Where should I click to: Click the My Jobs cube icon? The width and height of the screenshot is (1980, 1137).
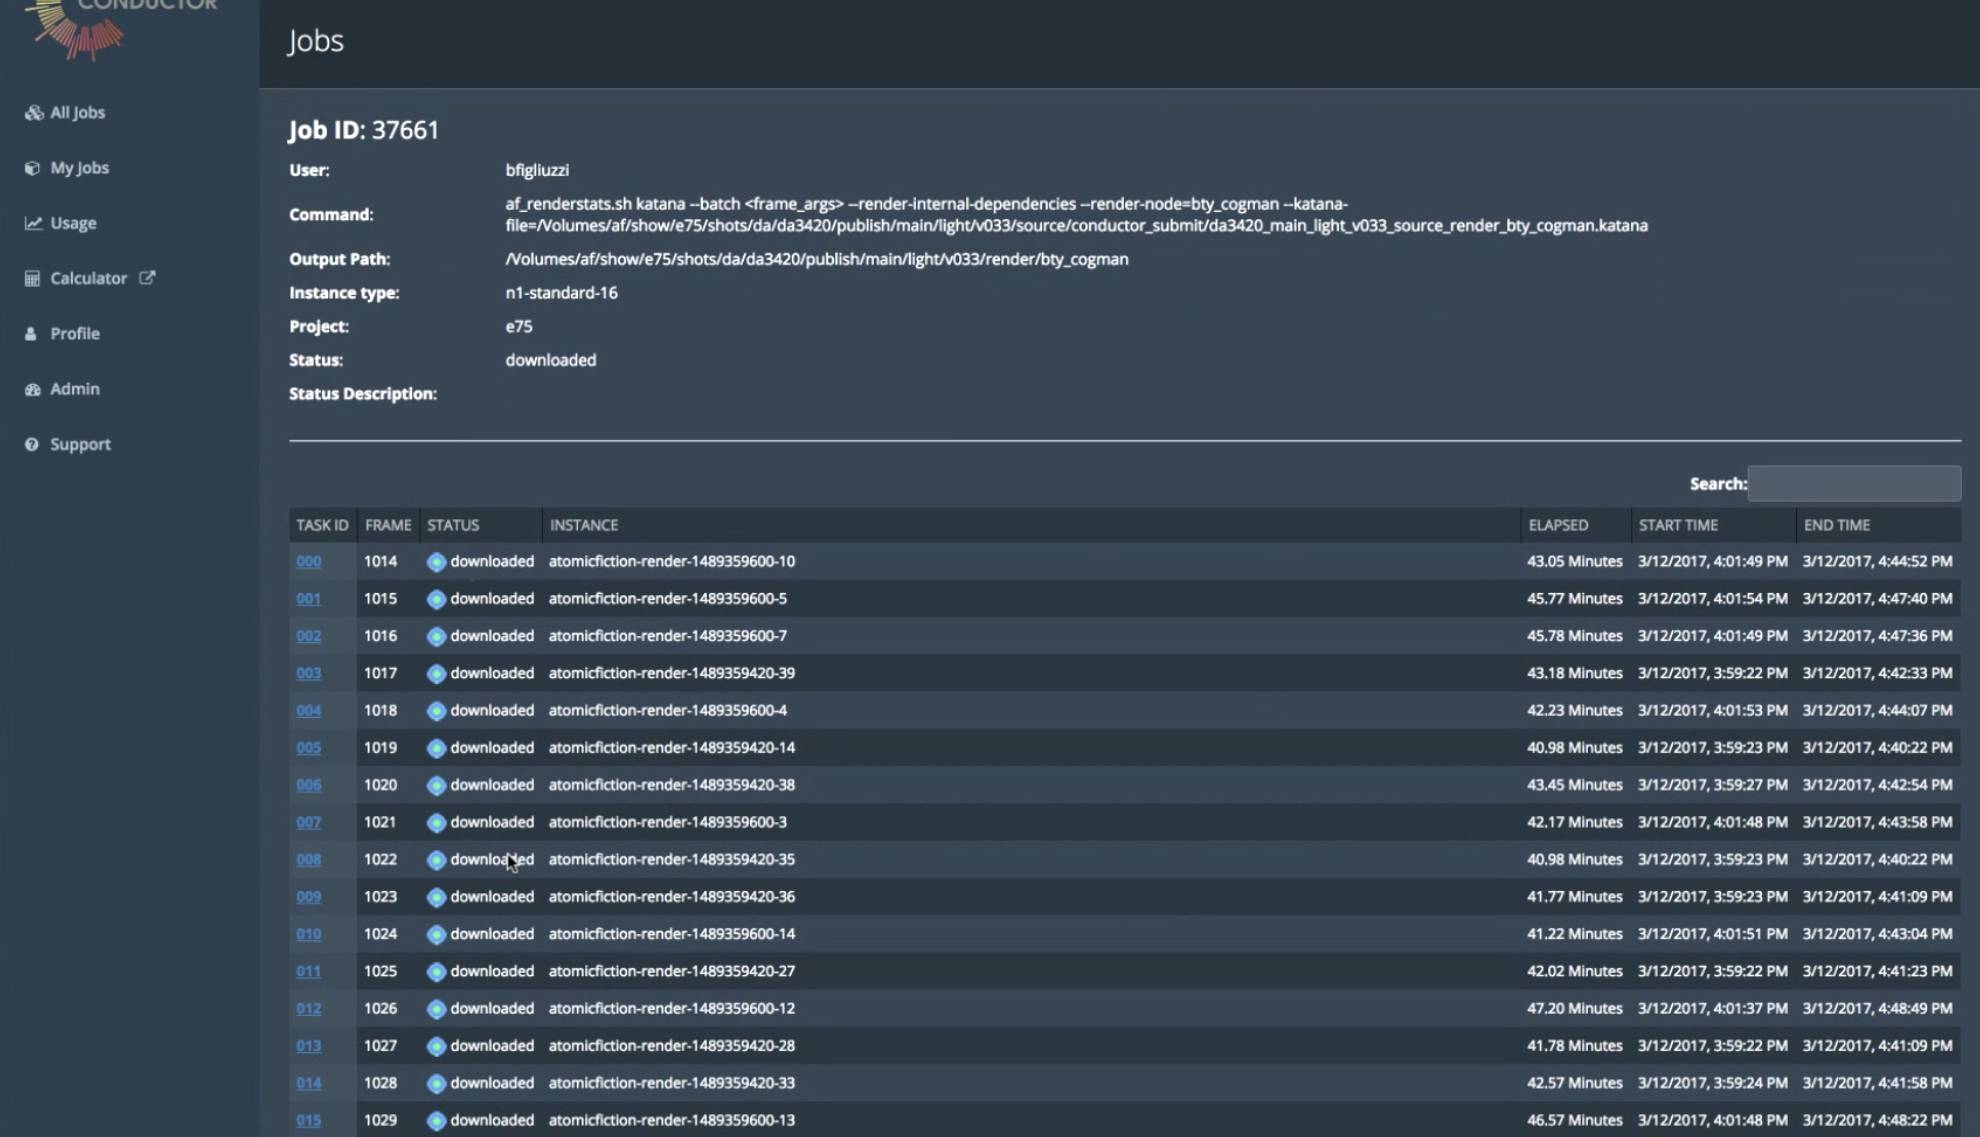[33, 168]
